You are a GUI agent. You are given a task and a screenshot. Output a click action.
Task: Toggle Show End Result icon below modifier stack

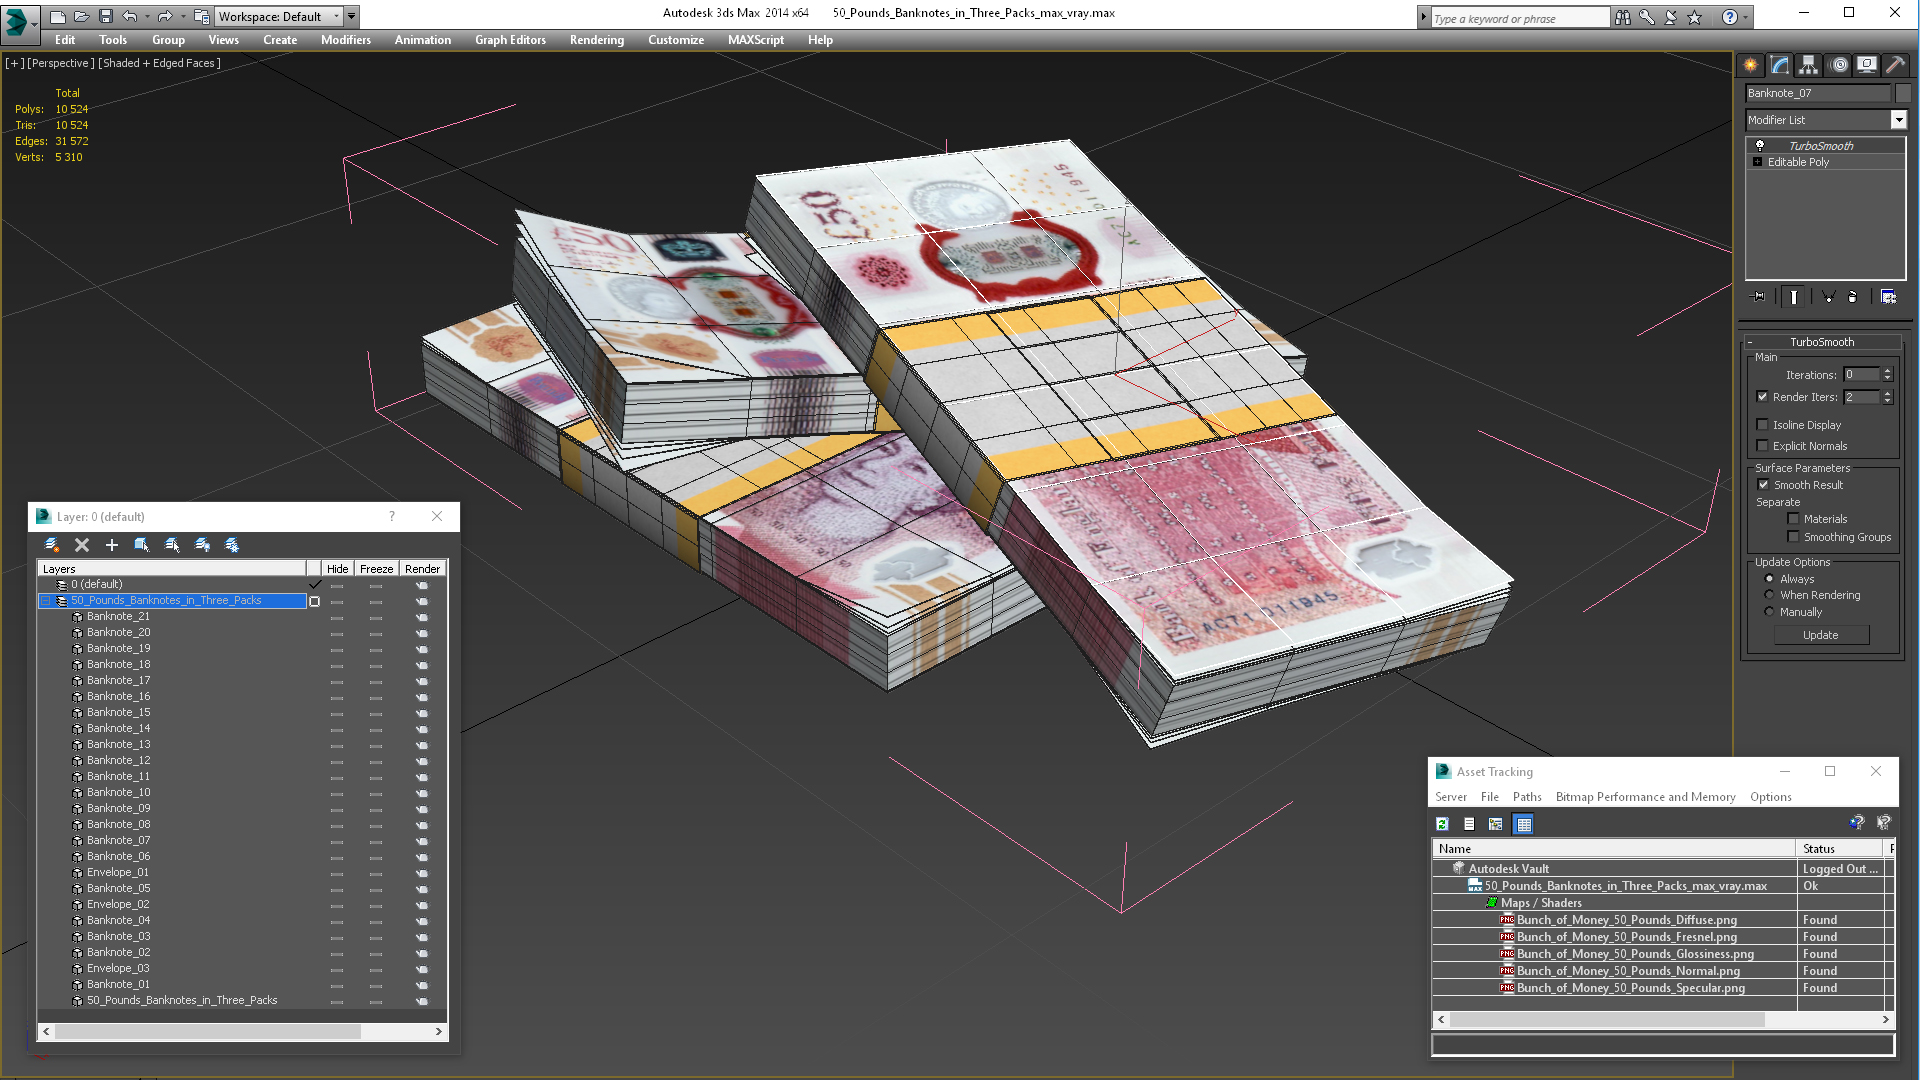(1794, 297)
